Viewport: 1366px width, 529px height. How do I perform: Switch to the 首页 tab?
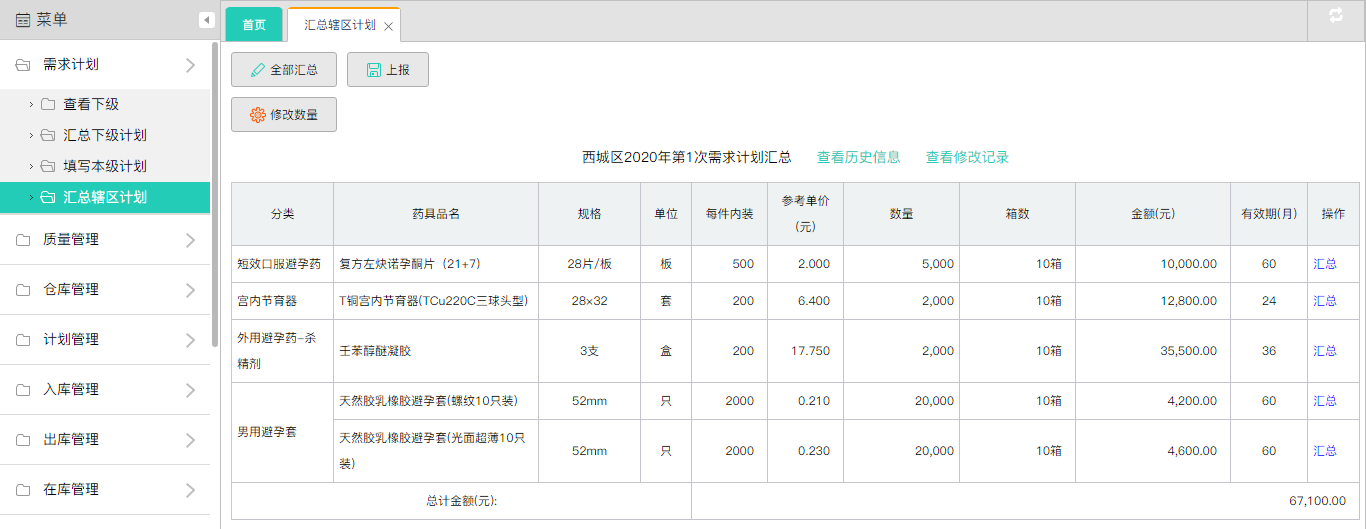(x=254, y=24)
